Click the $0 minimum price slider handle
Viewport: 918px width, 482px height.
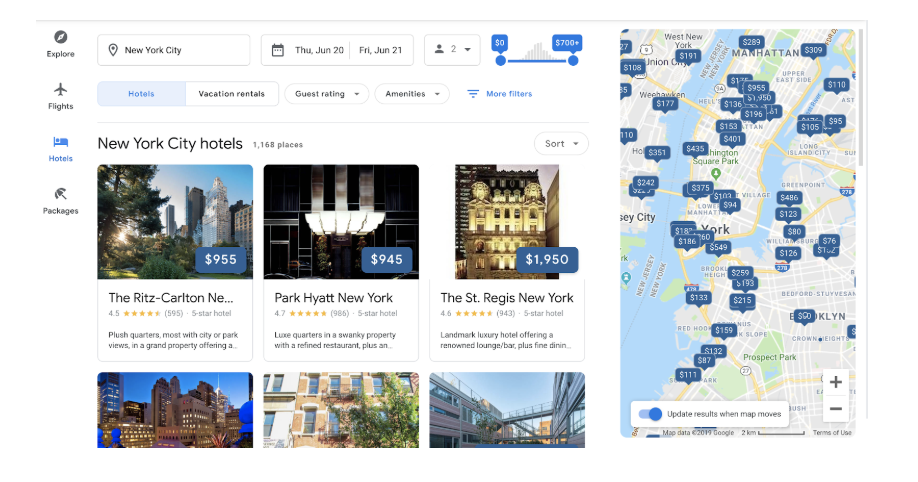click(x=501, y=60)
